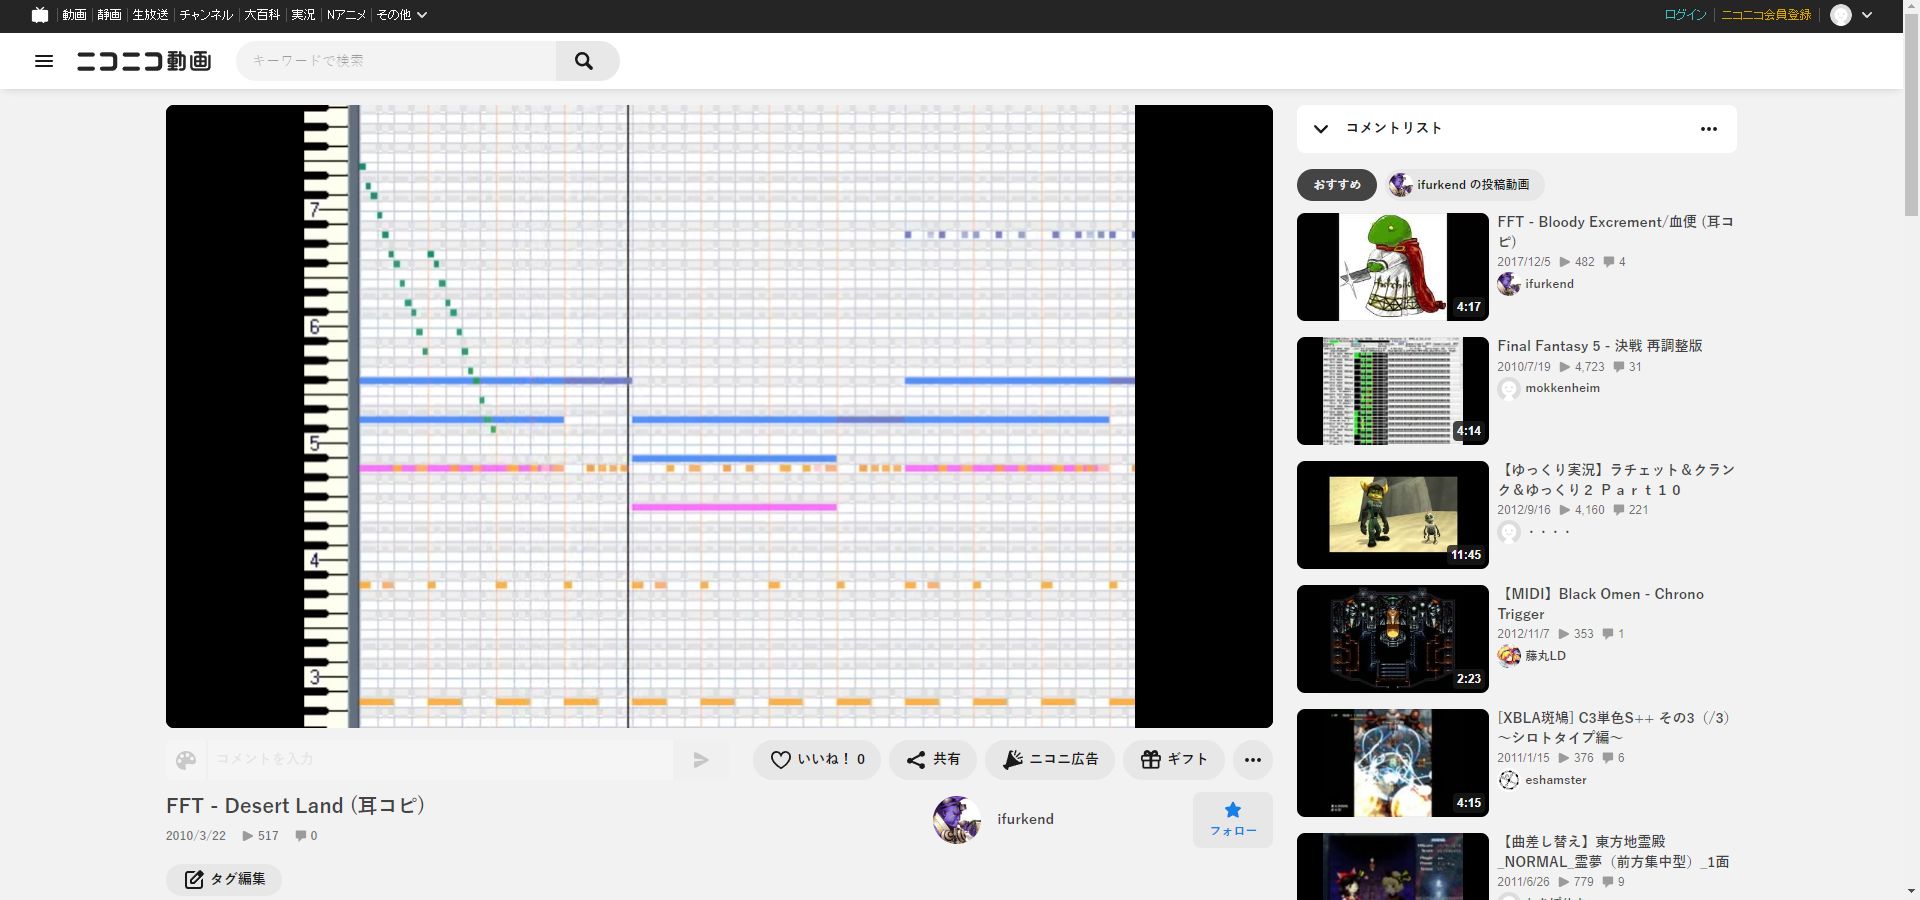Toggle follow on the ifurkend star button
The width and height of the screenshot is (1920, 900).
(x=1232, y=819)
